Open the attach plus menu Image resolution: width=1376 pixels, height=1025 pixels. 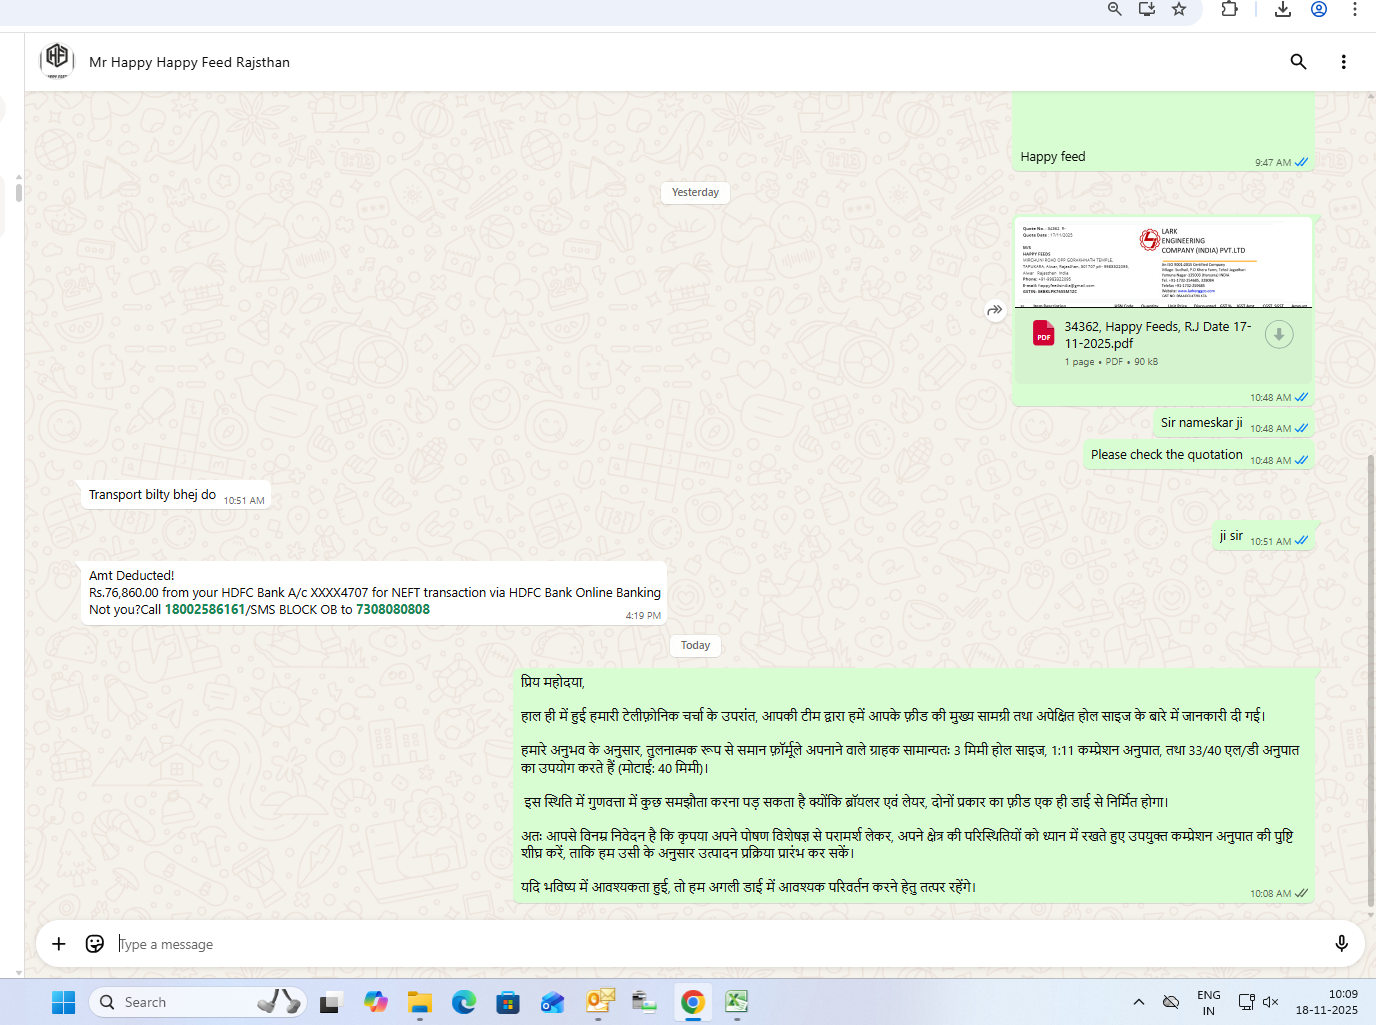(59, 944)
